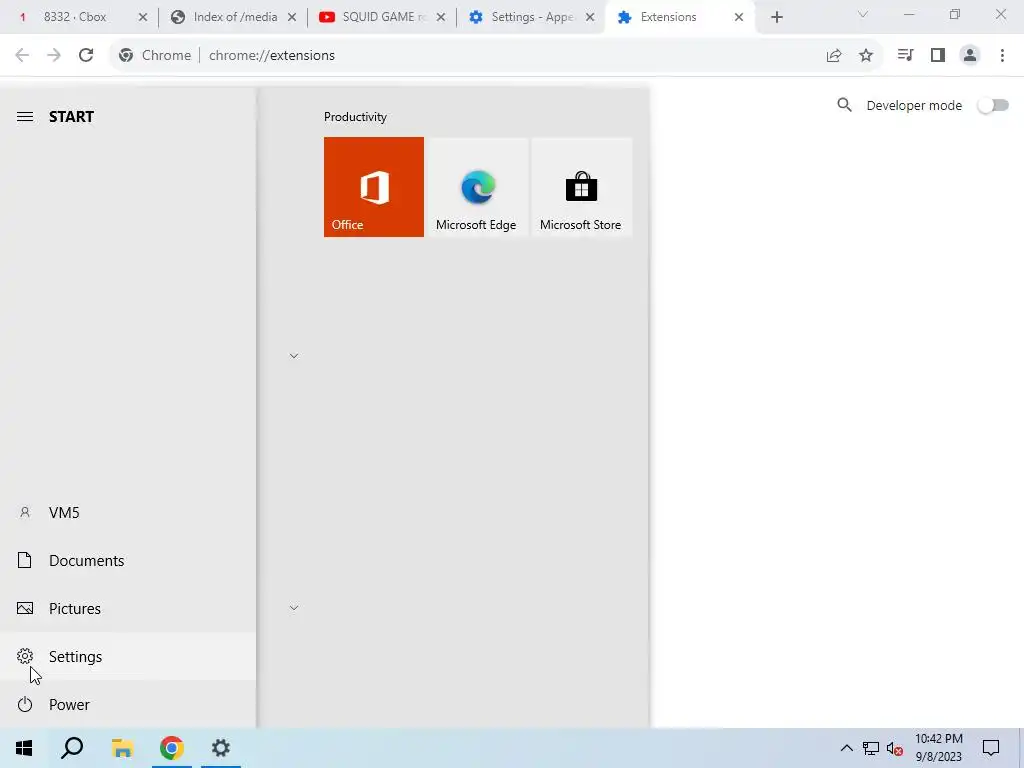Close the Extensions tab
This screenshot has height=768, width=1024.
tap(739, 17)
